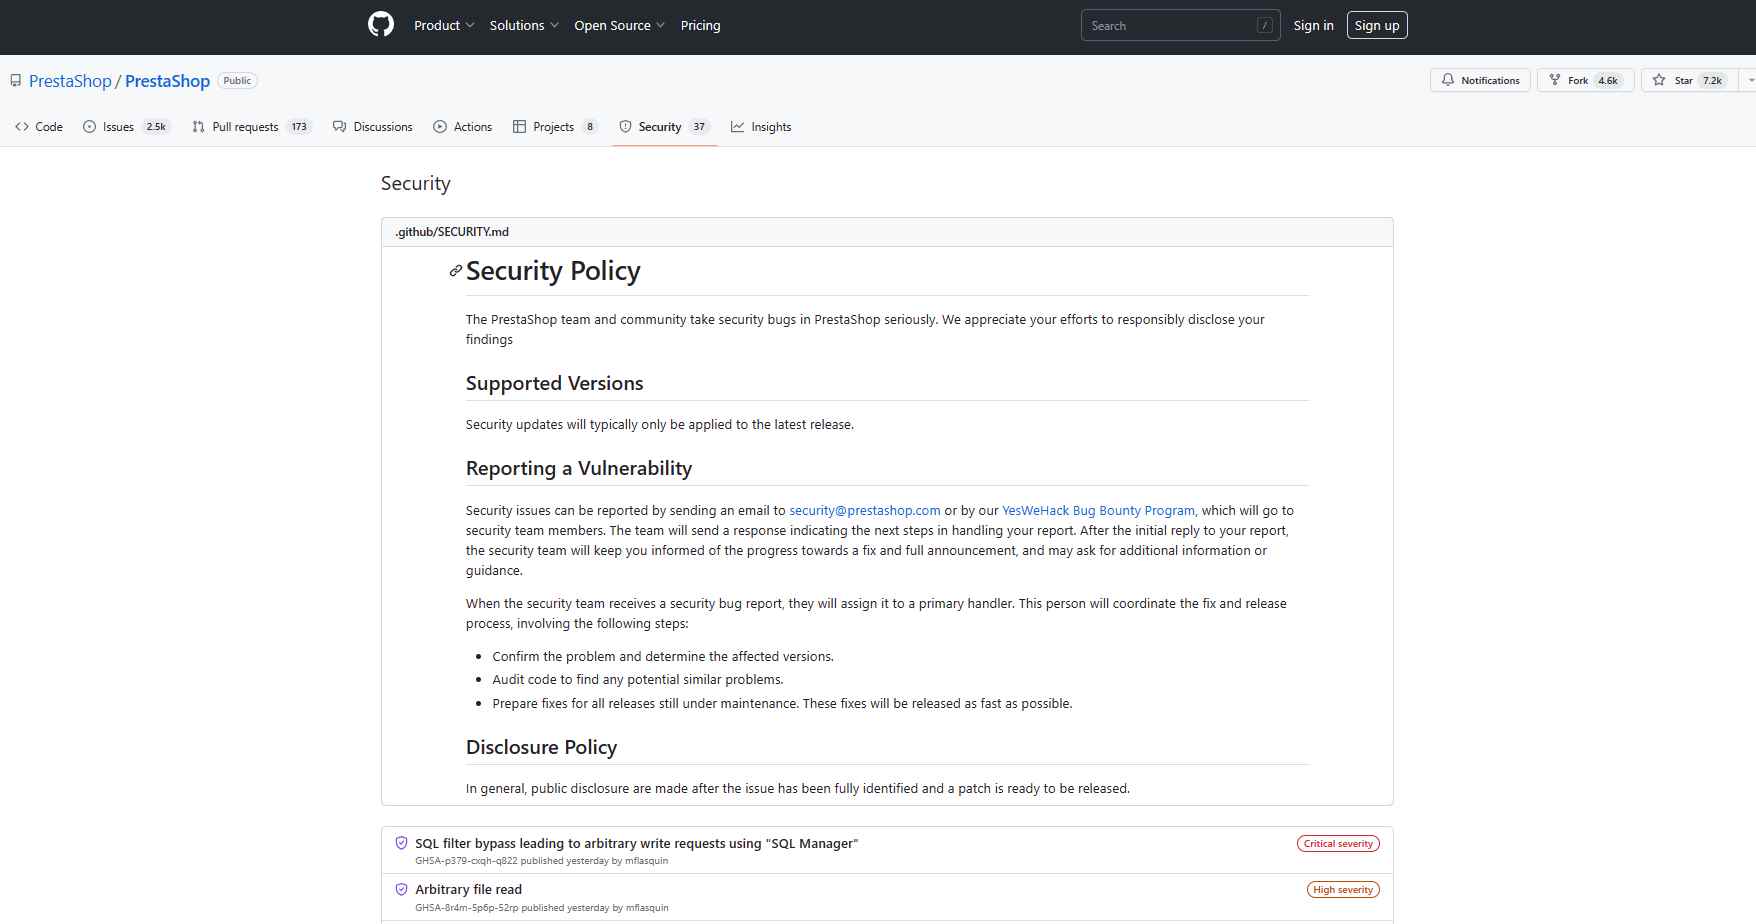Image resolution: width=1756 pixels, height=924 pixels.
Task: Open the Product dropdown menu
Action: (x=444, y=25)
